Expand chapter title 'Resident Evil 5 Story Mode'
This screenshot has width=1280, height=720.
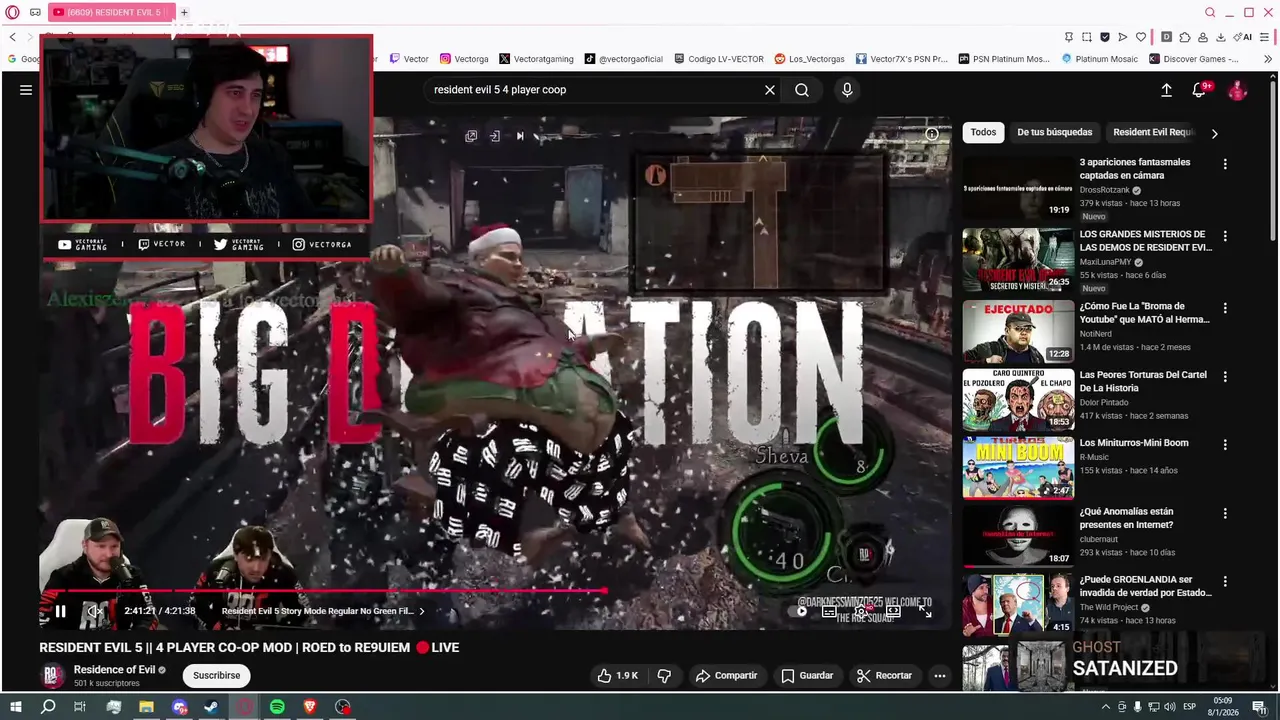tap(322, 611)
